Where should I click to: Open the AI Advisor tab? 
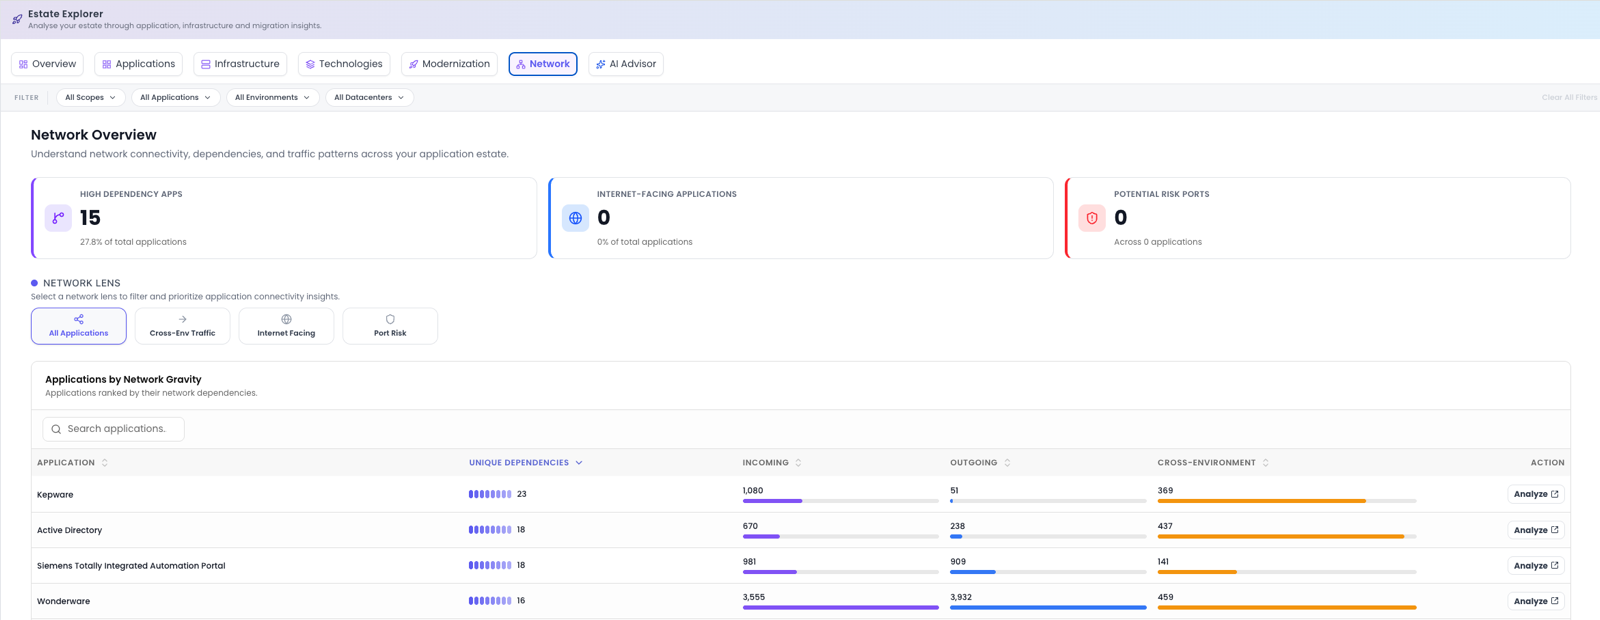point(626,64)
